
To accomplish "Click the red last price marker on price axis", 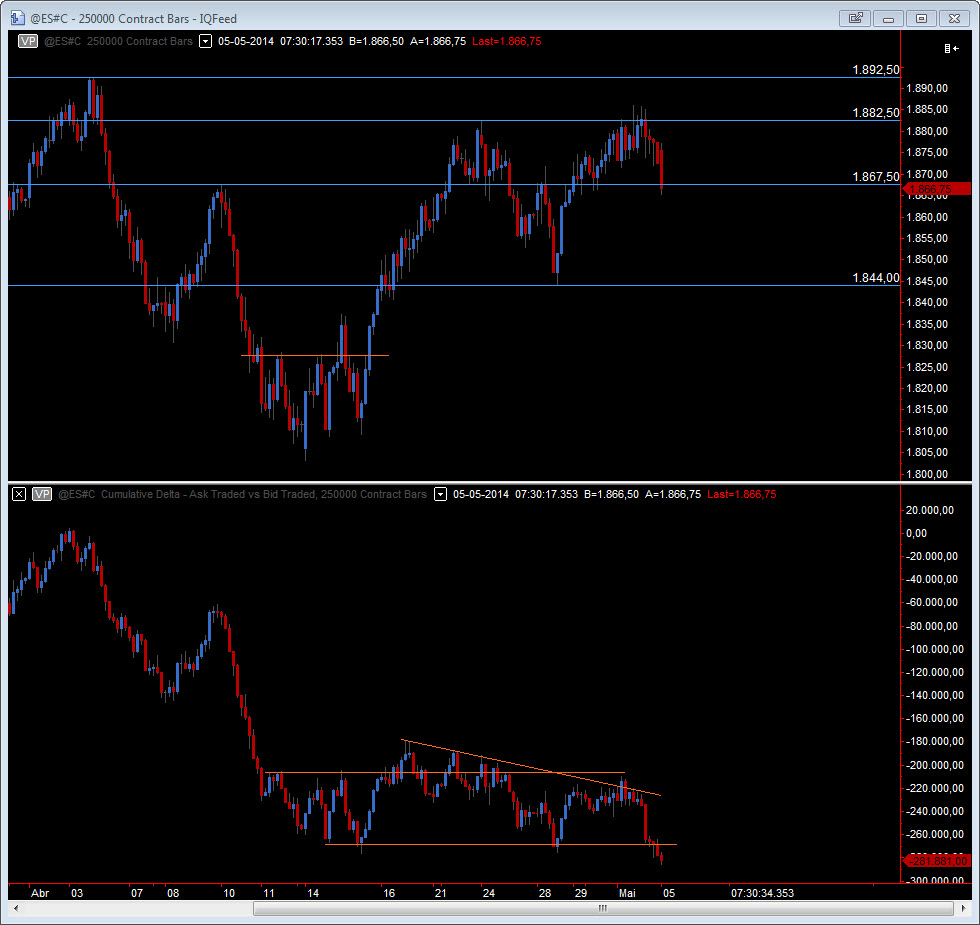I will (x=937, y=189).
